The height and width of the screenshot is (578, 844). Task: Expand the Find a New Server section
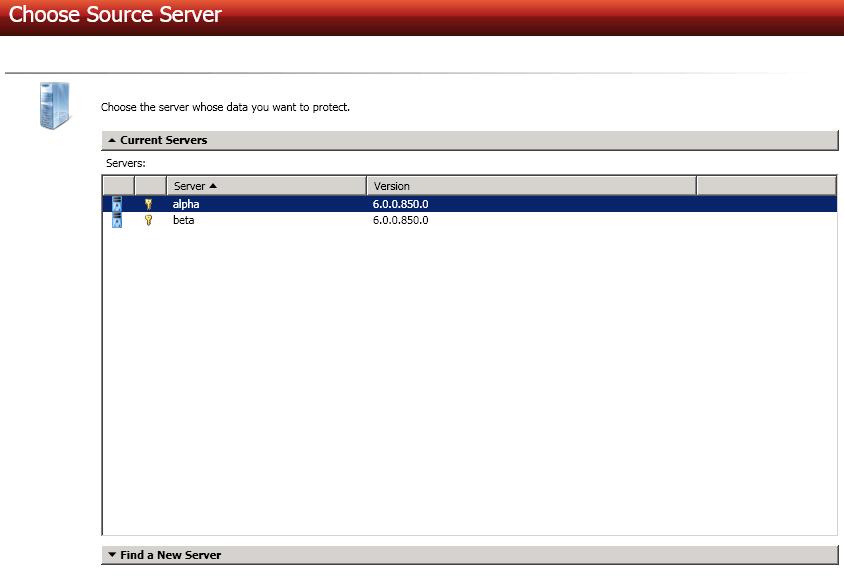pos(112,555)
